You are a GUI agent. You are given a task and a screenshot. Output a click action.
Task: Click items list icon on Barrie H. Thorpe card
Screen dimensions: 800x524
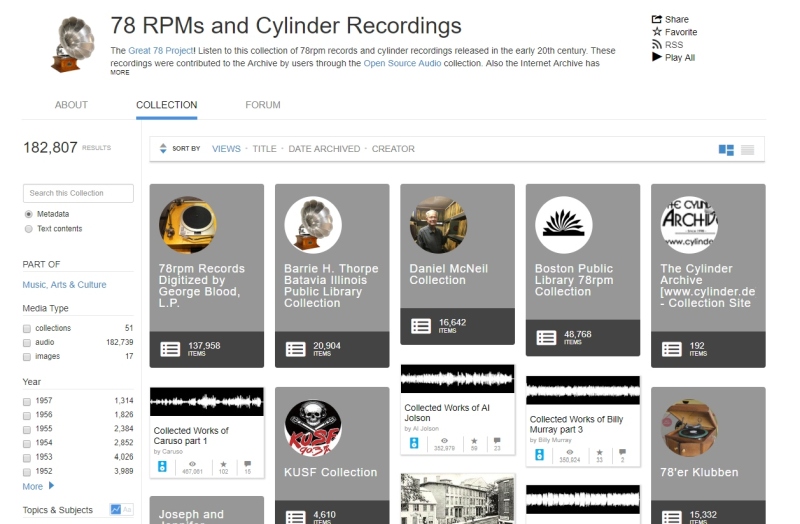click(x=295, y=349)
